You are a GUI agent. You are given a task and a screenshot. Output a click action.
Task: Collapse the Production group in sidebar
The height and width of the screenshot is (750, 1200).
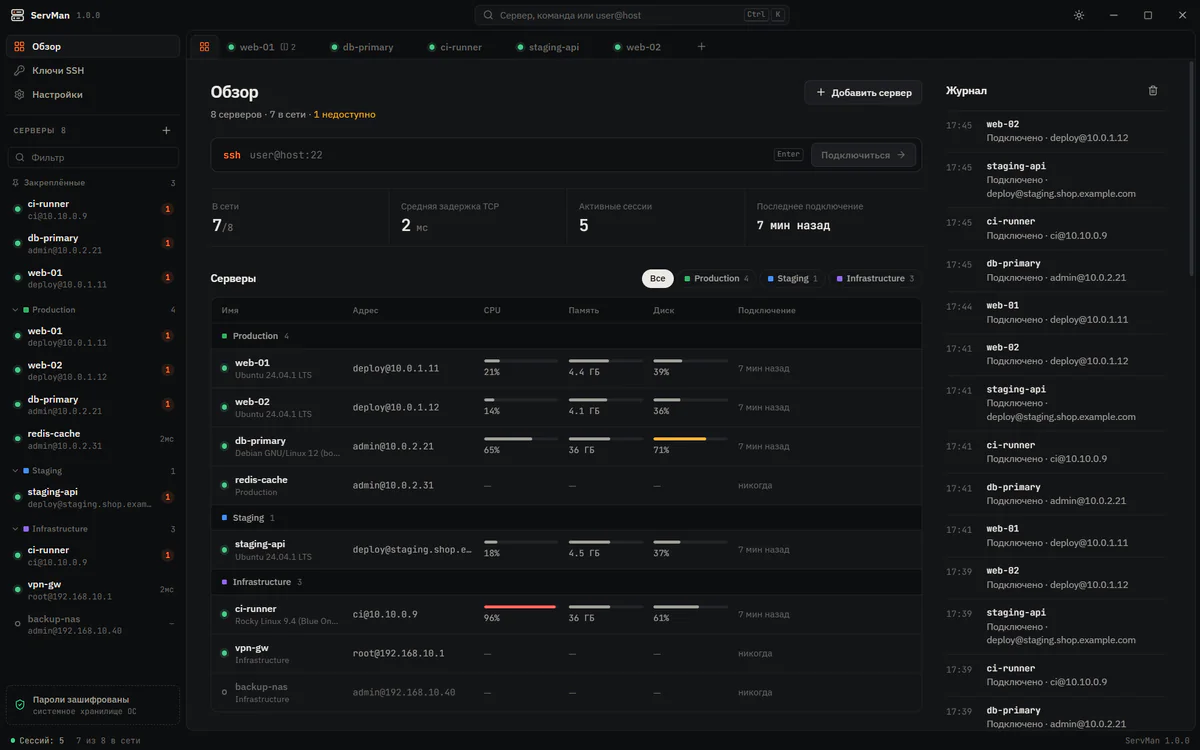tap(15, 310)
